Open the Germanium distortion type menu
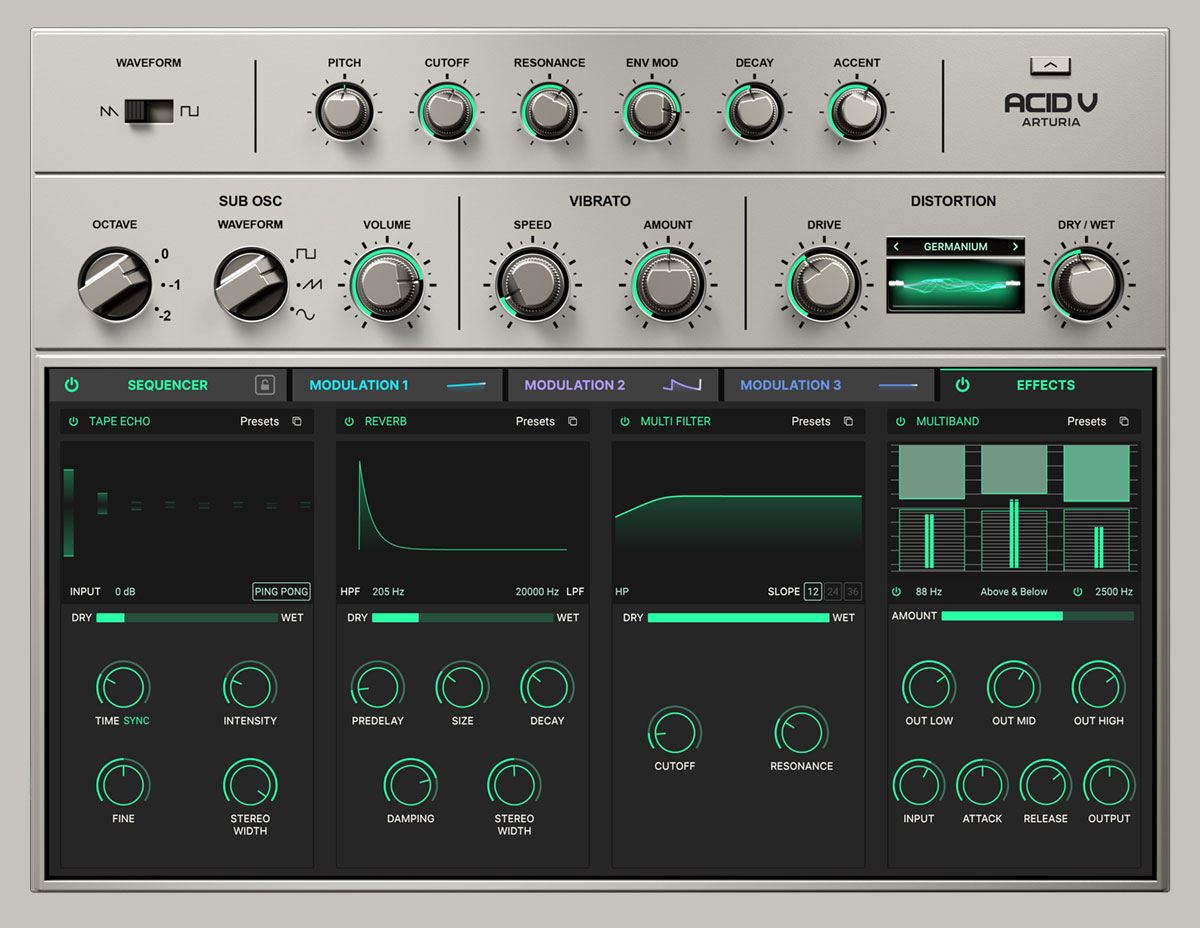1200x928 pixels. (x=955, y=247)
